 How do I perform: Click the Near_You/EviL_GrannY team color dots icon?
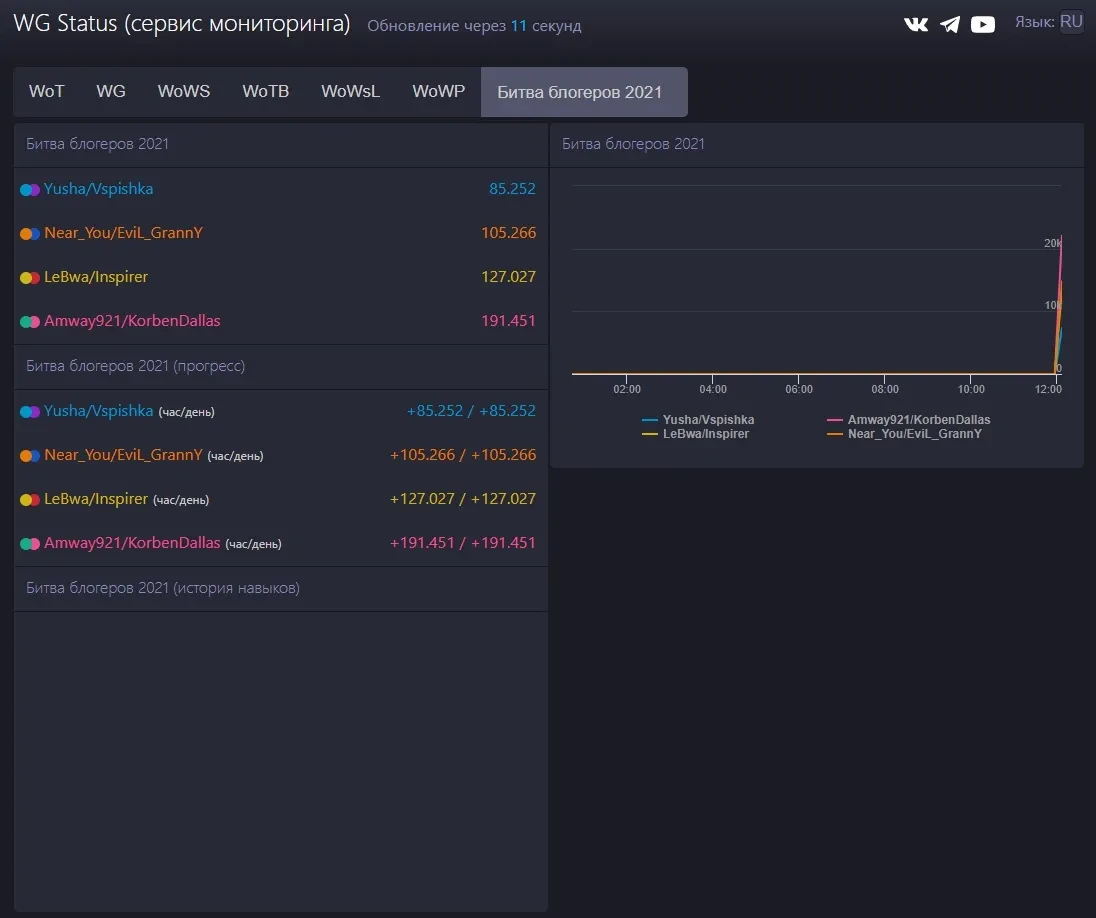coord(30,233)
